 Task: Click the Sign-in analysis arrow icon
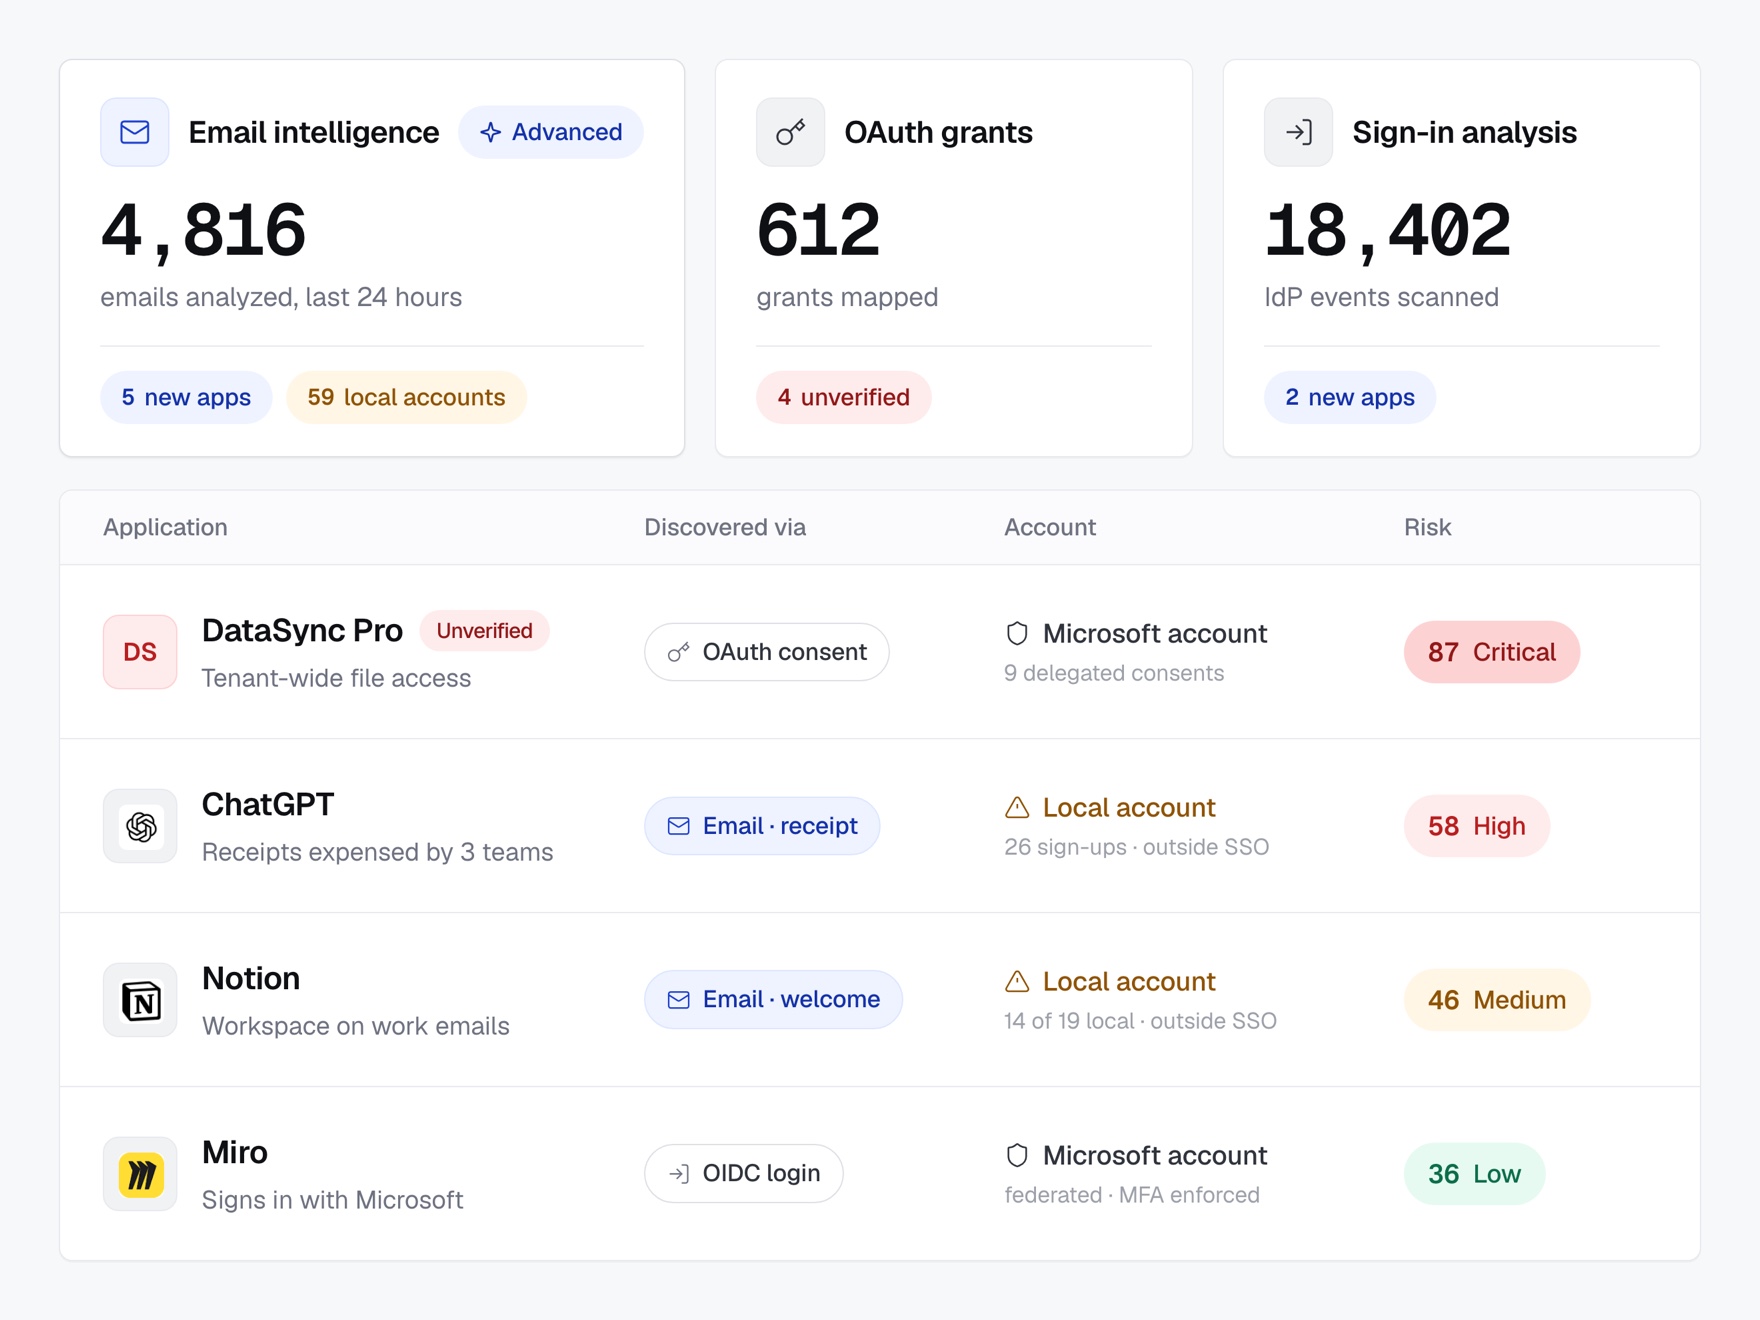pos(1299,132)
